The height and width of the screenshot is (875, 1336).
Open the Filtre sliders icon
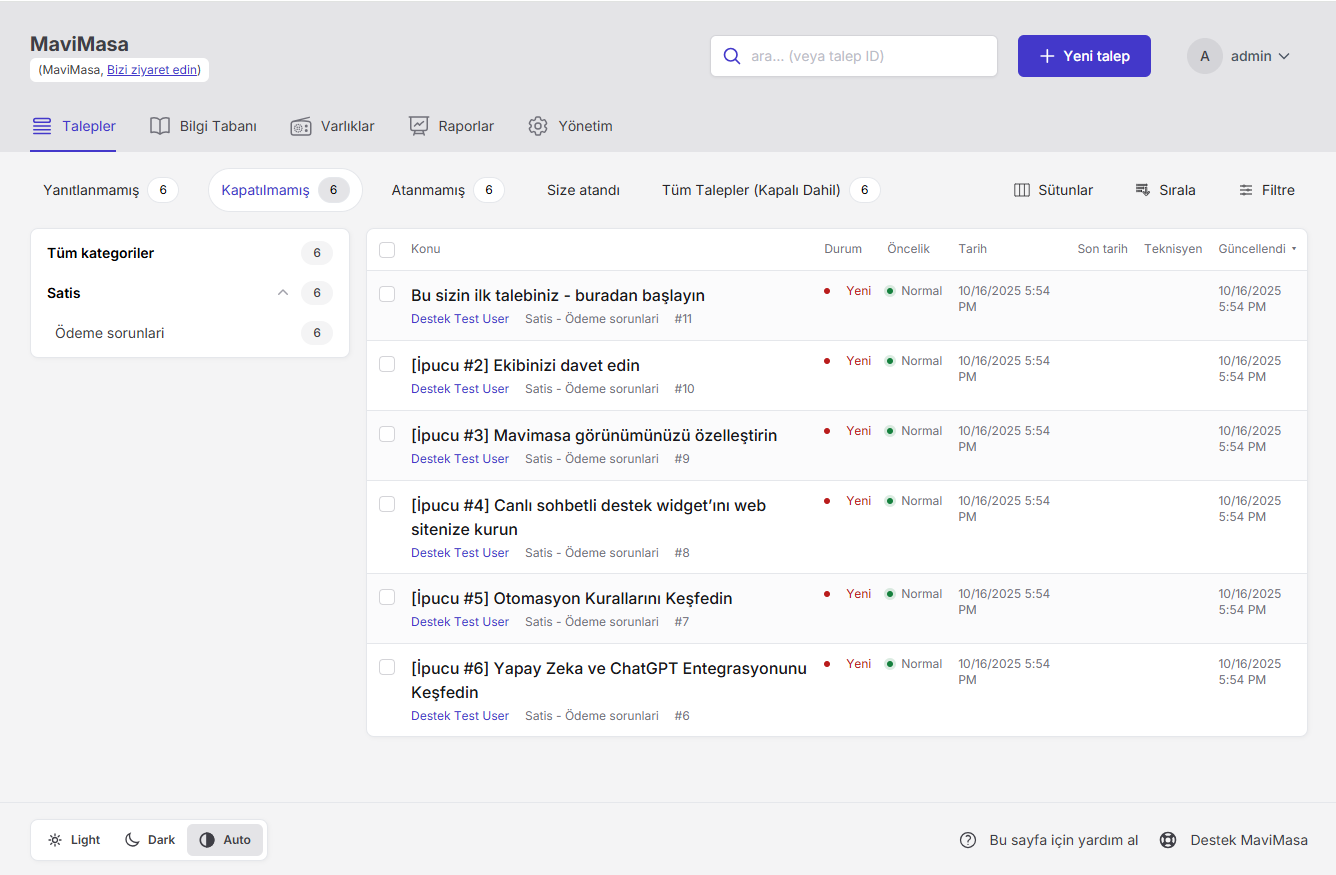[1246, 190]
